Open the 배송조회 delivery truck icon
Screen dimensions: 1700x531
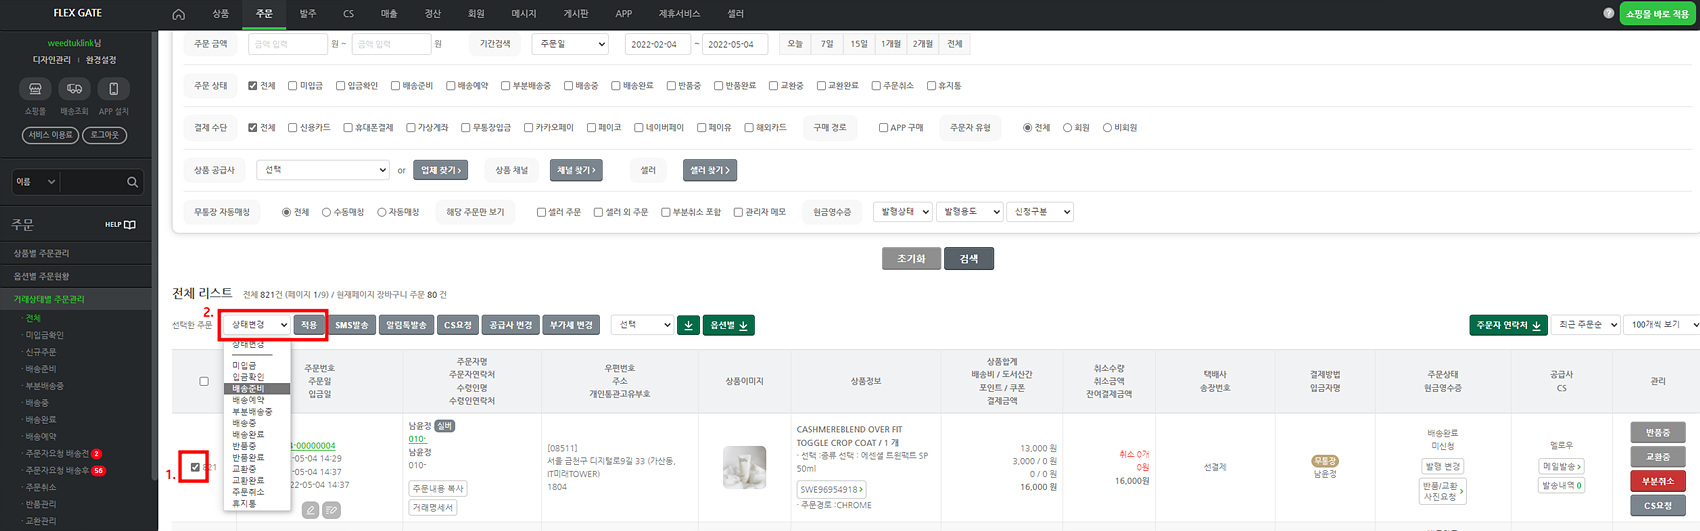pos(74,89)
